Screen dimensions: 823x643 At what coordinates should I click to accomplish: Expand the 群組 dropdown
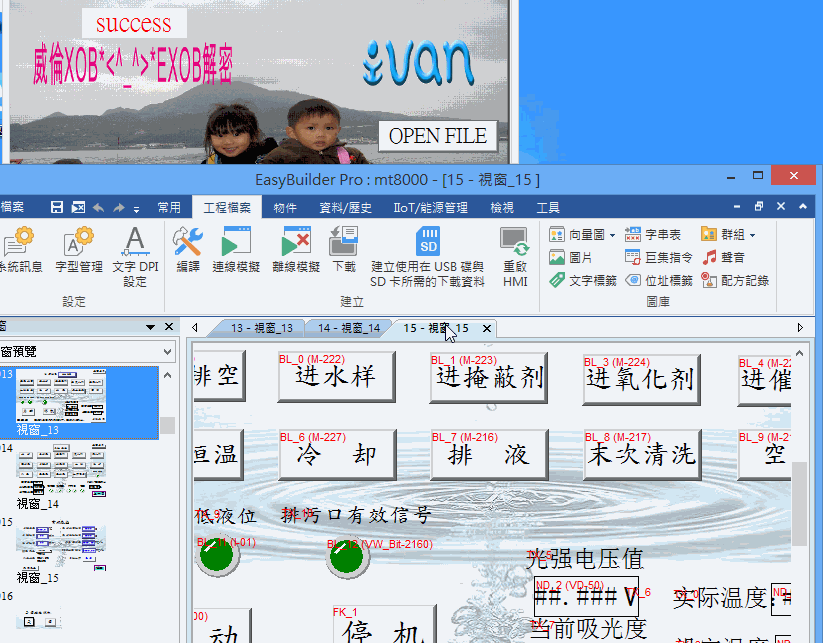click(x=752, y=234)
